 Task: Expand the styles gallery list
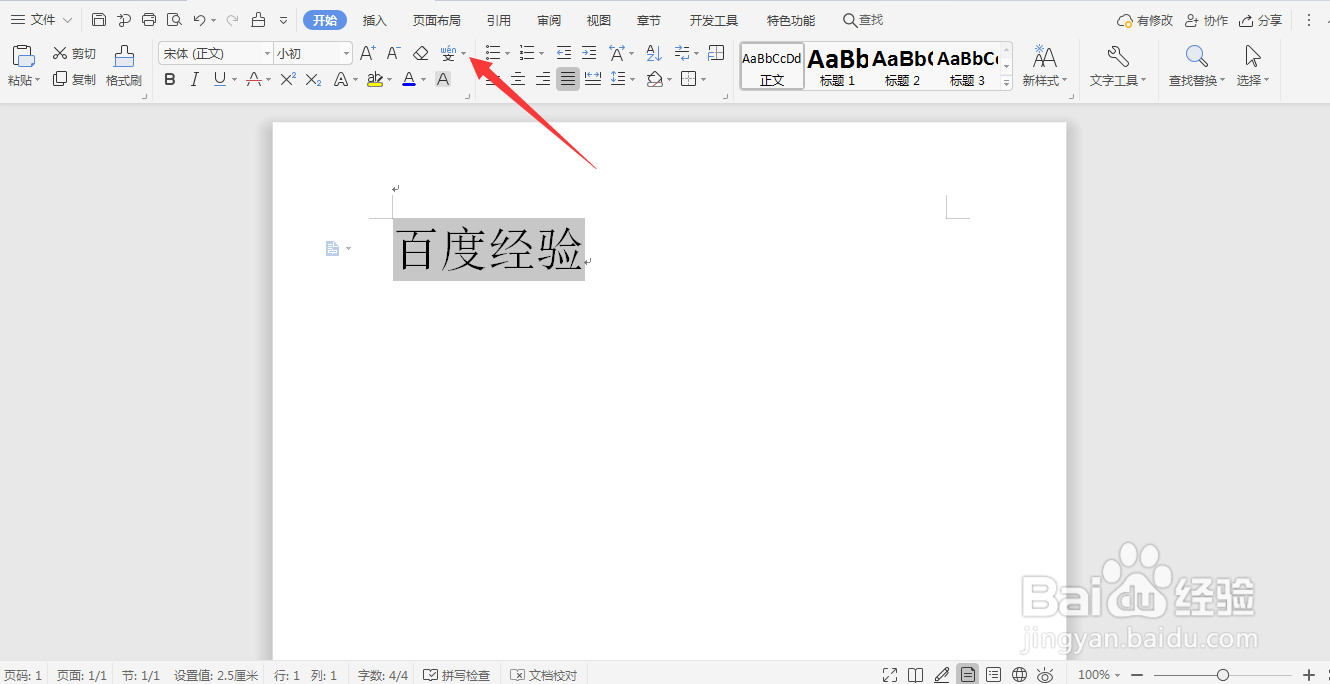1006,82
